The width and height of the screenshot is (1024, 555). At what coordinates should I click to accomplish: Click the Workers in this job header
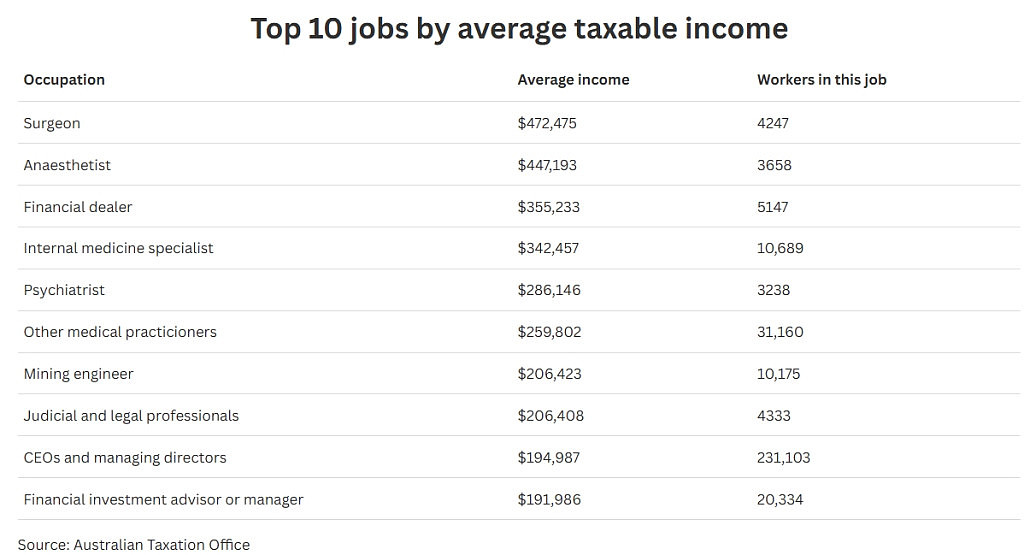point(822,80)
